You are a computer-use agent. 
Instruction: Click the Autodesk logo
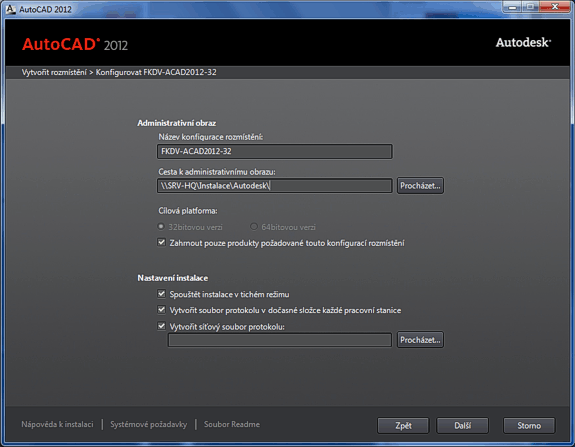click(523, 43)
